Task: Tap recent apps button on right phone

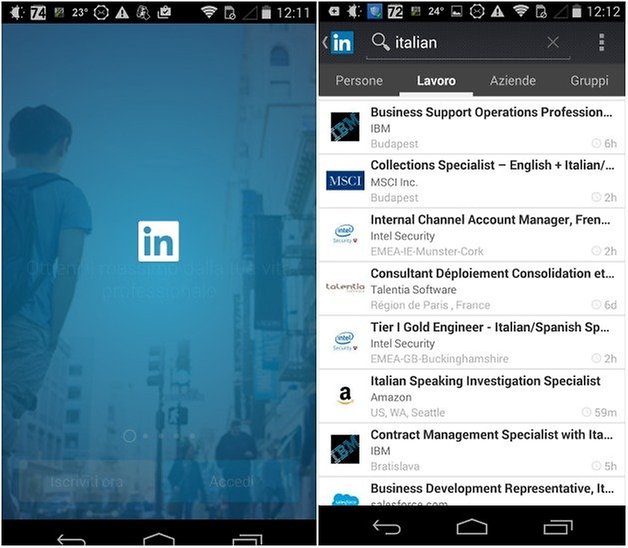Action: [558, 527]
